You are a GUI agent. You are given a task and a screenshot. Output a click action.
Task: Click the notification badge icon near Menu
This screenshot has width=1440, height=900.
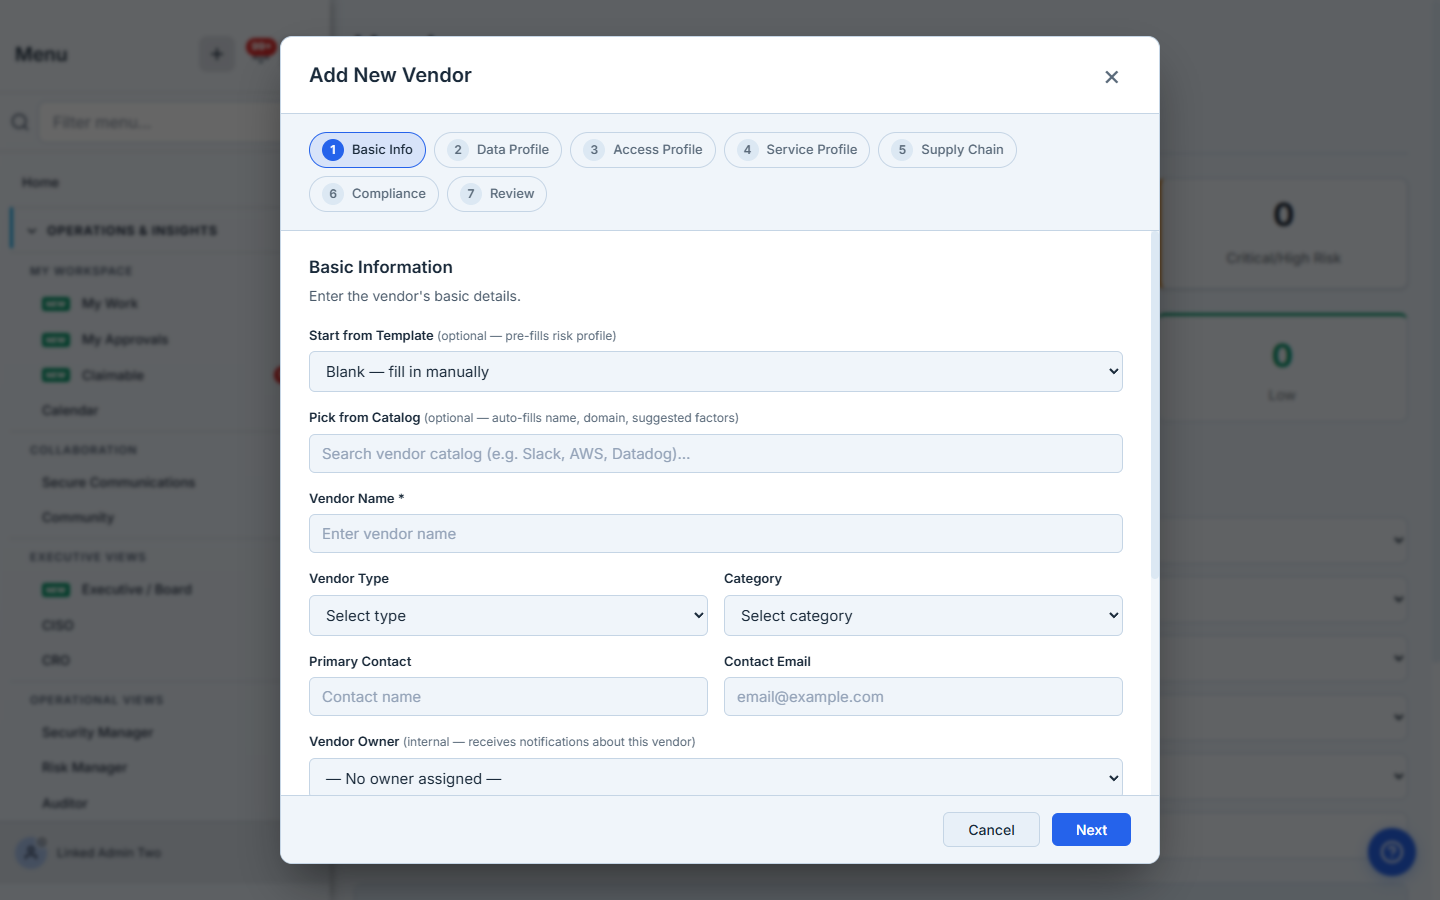coord(261,49)
